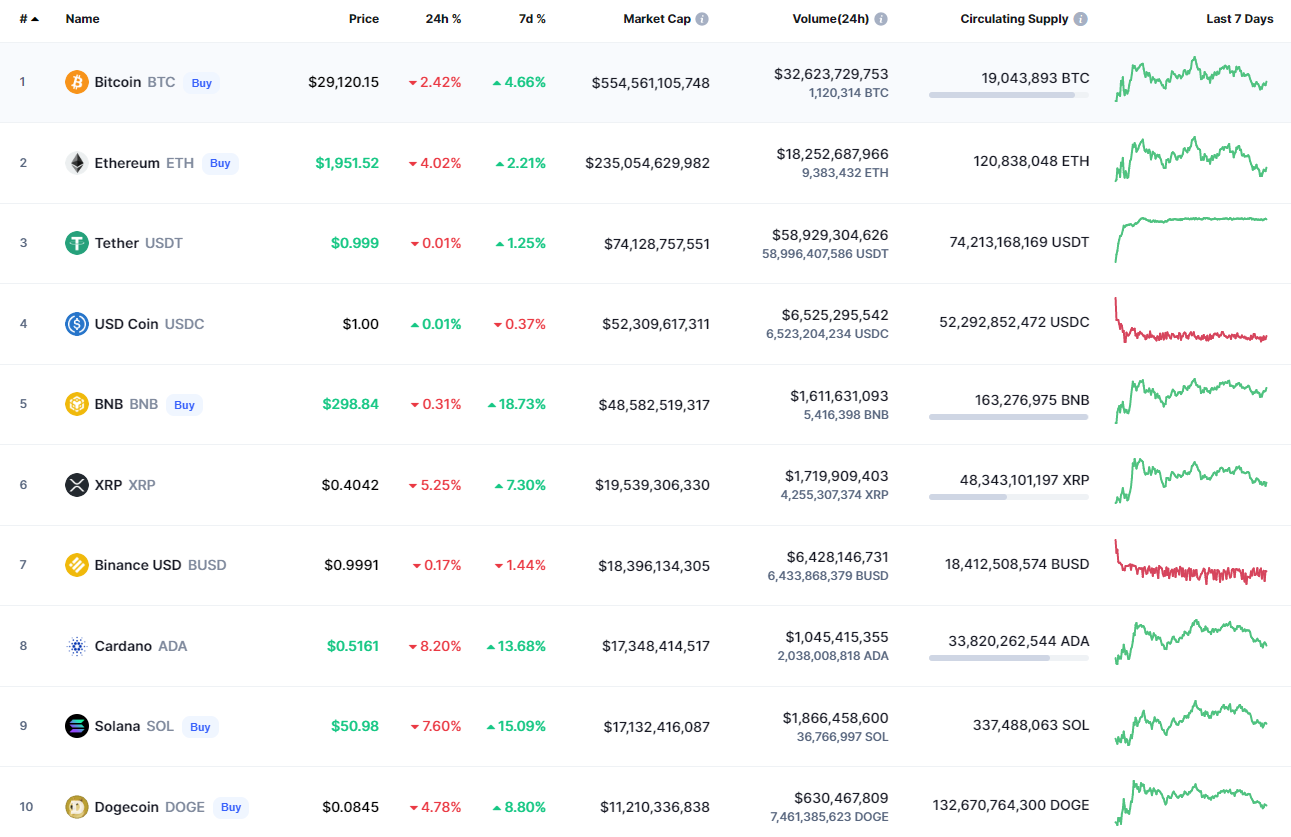Click the USD Coin logo icon
Screen dimensions: 1291x837
point(77,324)
